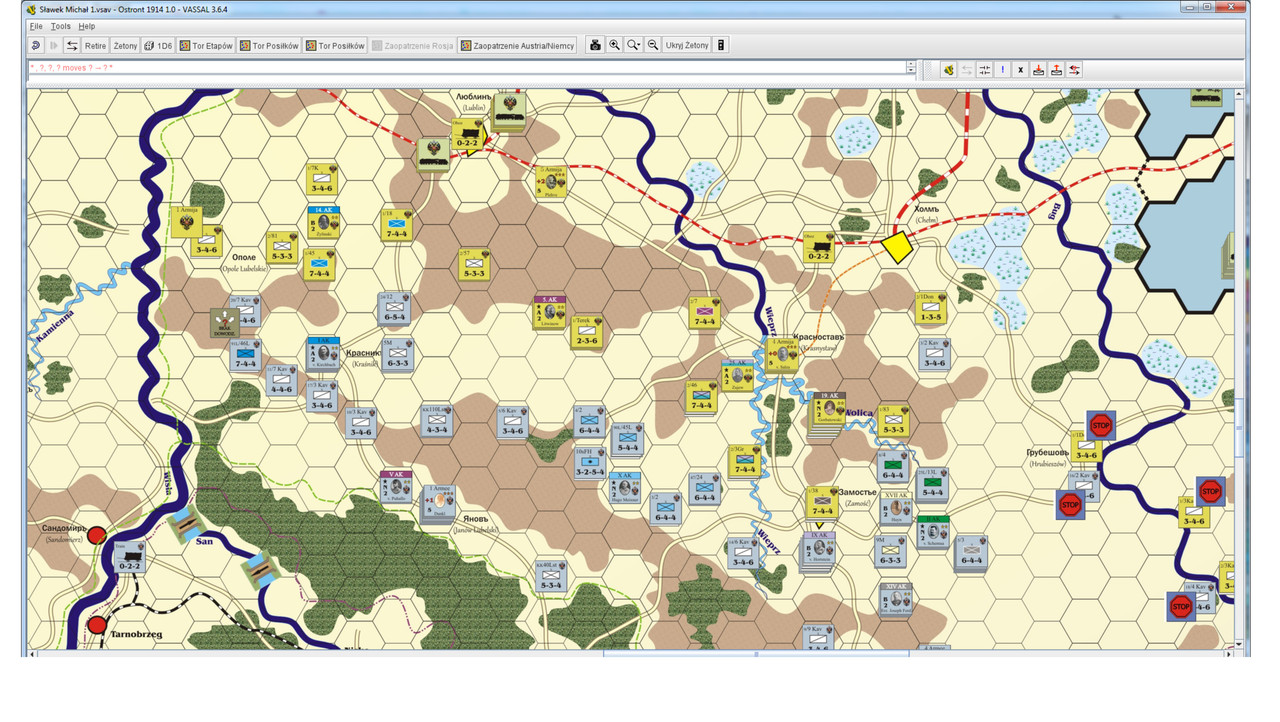Click the red Sandomierz city marker
Screen dimensions: 1280x722
click(96, 535)
